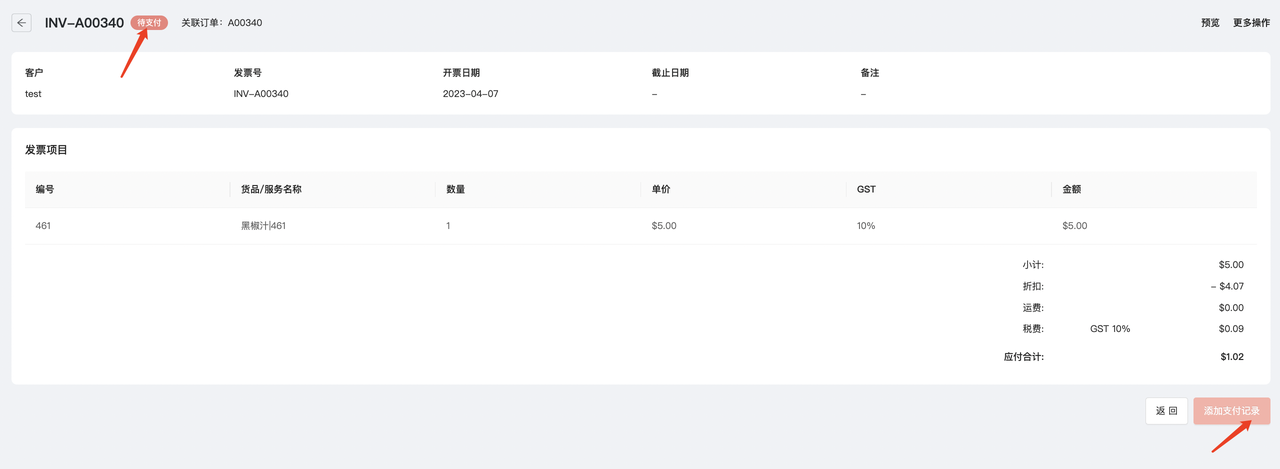Click 发票项目 section heading
Image resolution: width=1280 pixels, height=469 pixels.
pyautogui.click(x=46, y=150)
